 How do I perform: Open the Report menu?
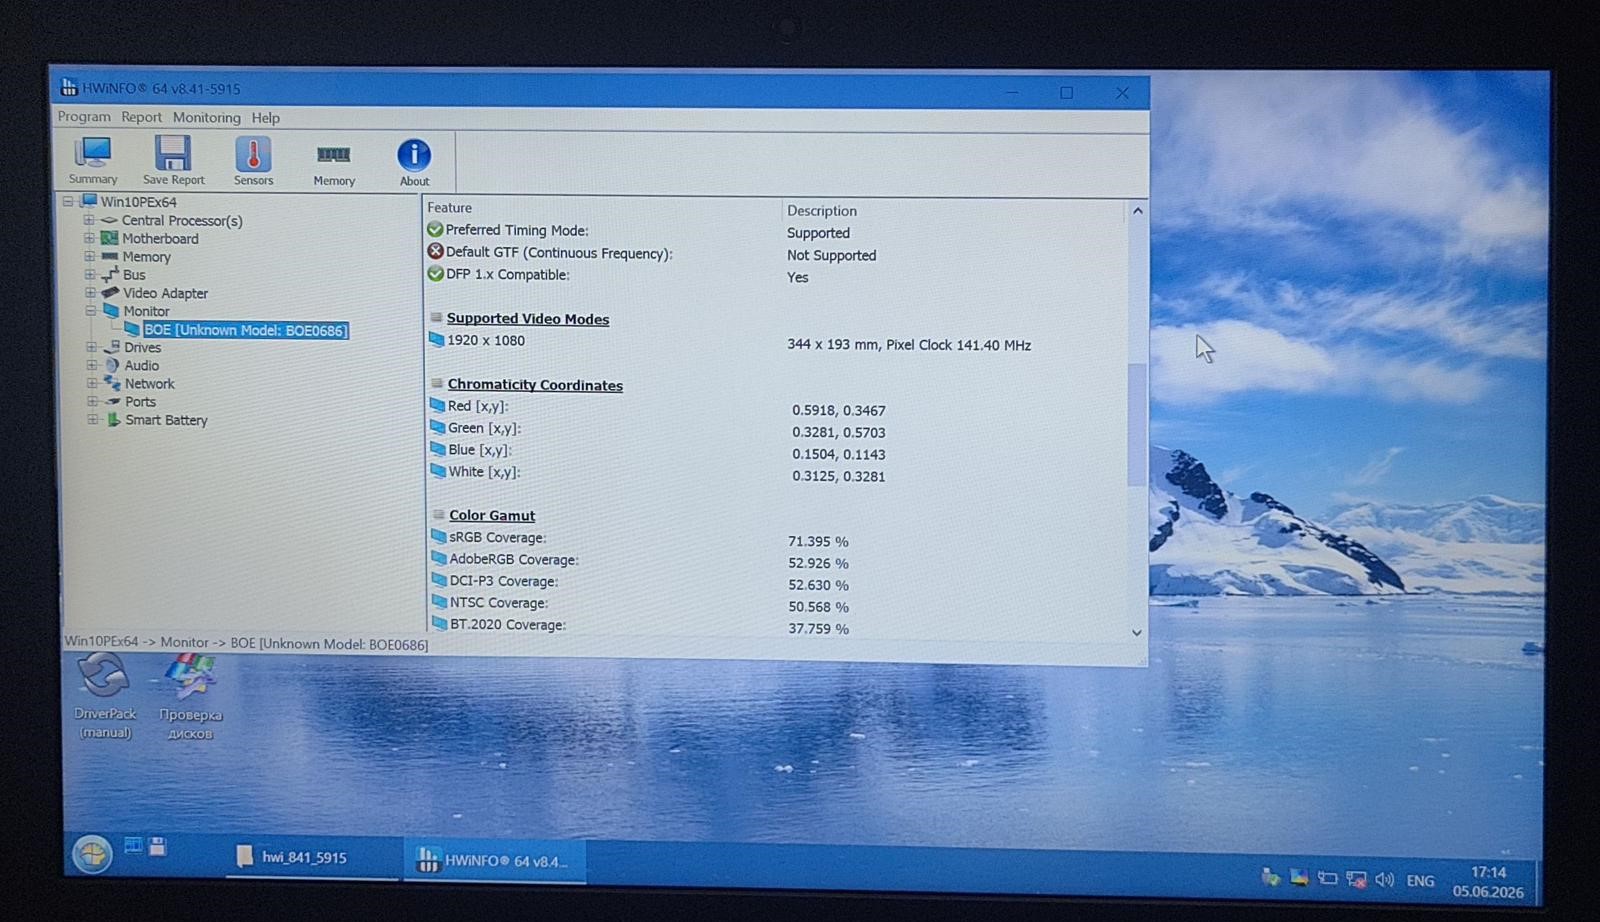[141, 117]
